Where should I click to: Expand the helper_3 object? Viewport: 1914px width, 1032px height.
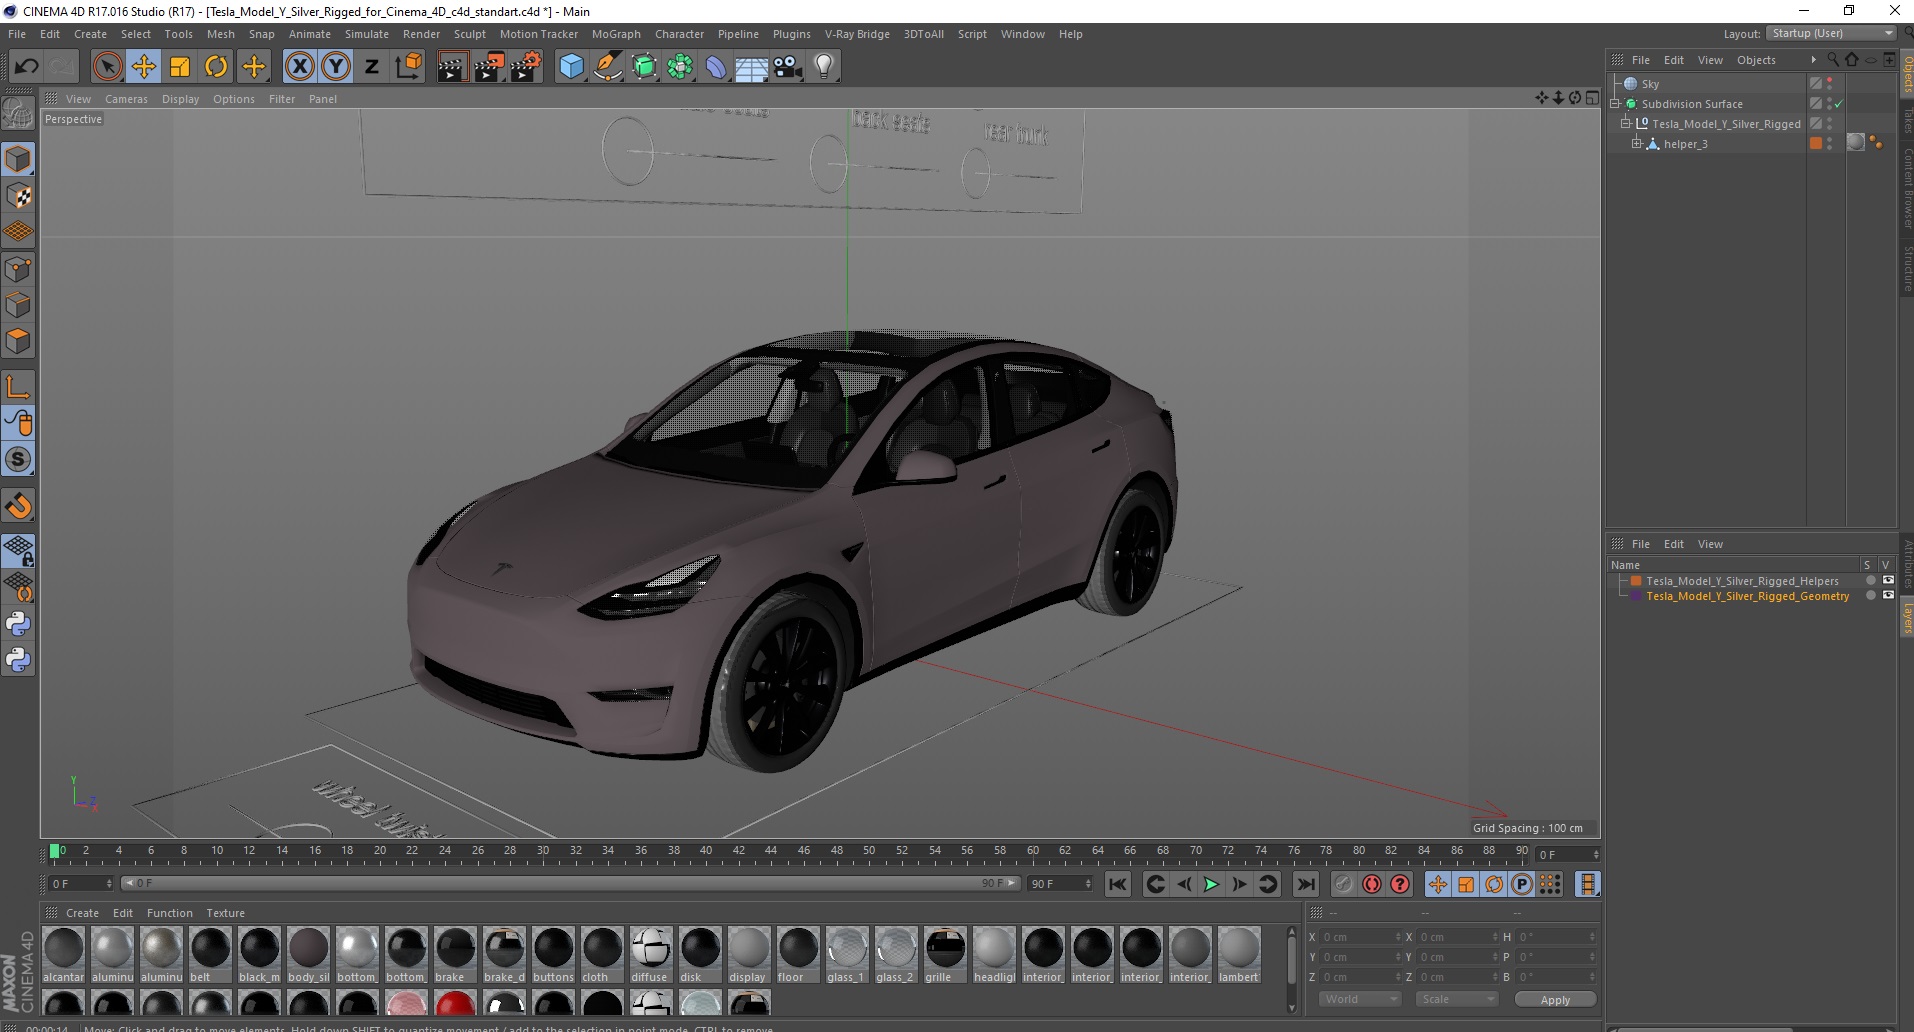[x=1637, y=144]
